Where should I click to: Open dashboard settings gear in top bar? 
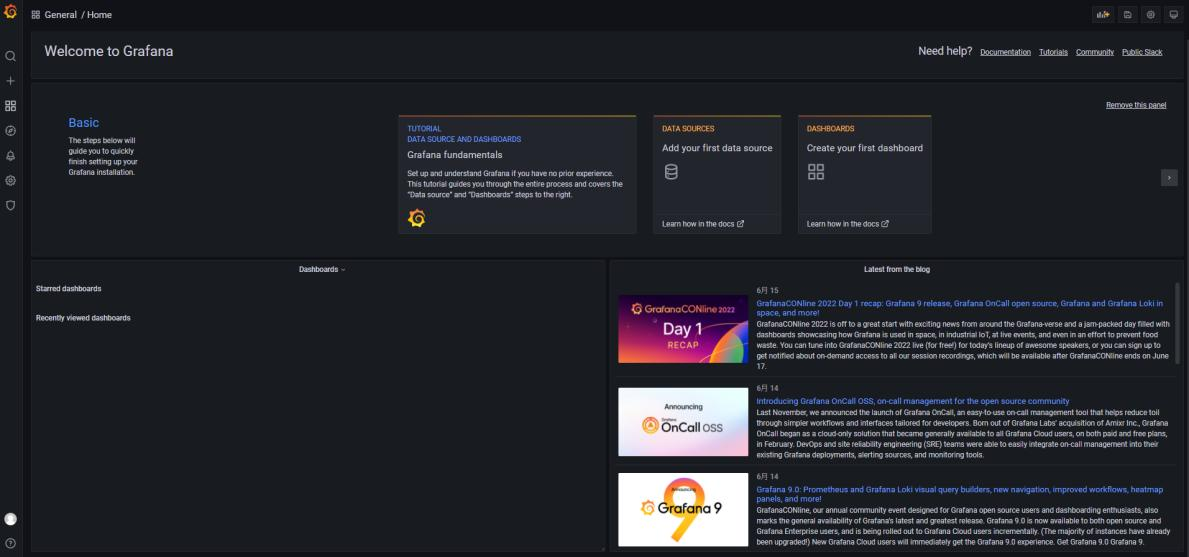[x=1151, y=14]
